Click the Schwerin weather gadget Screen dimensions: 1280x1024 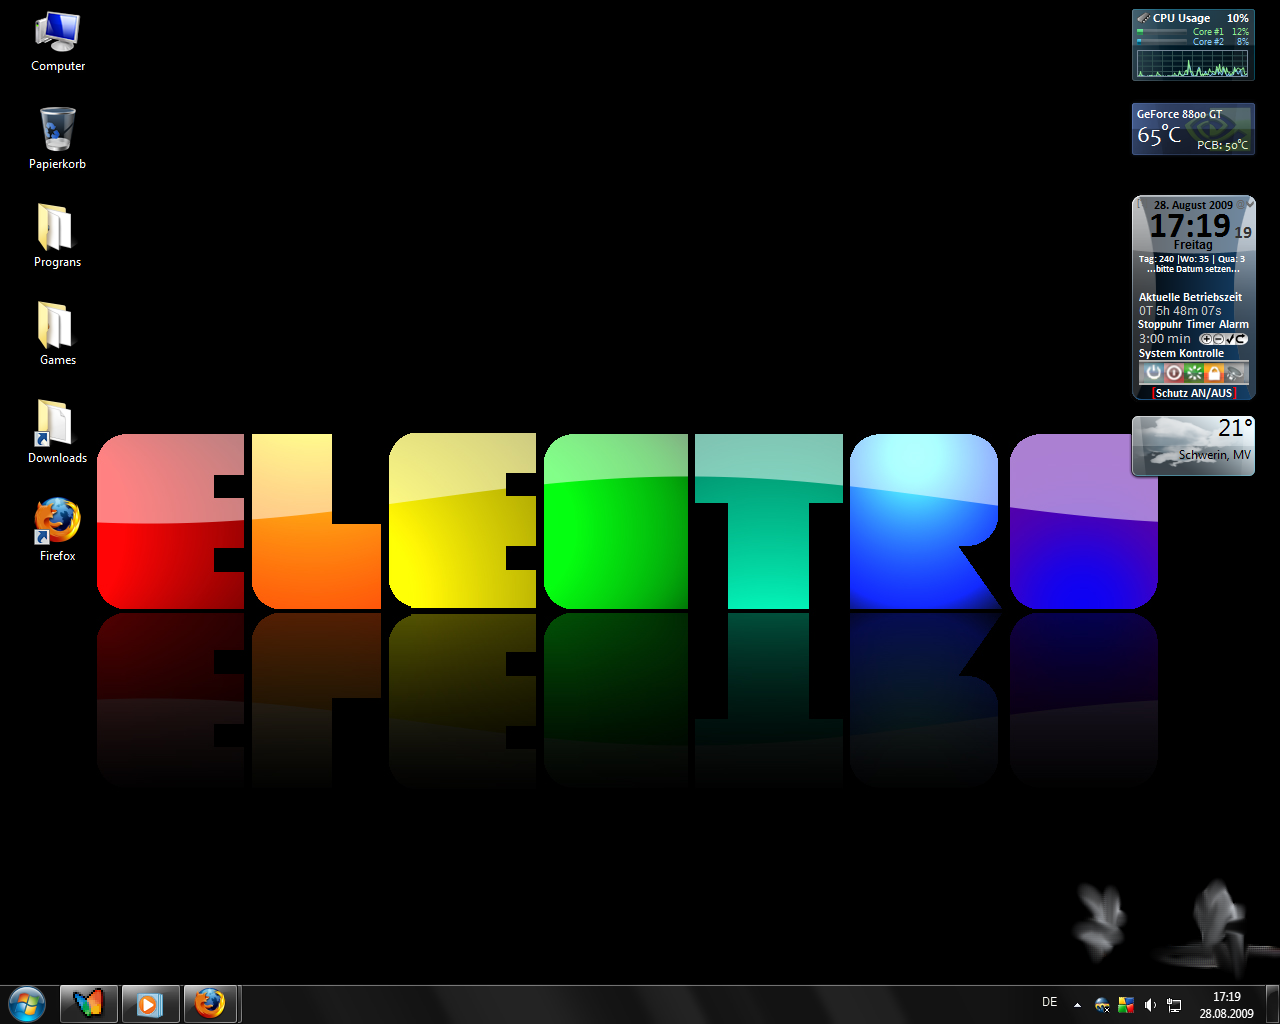[1192, 446]
